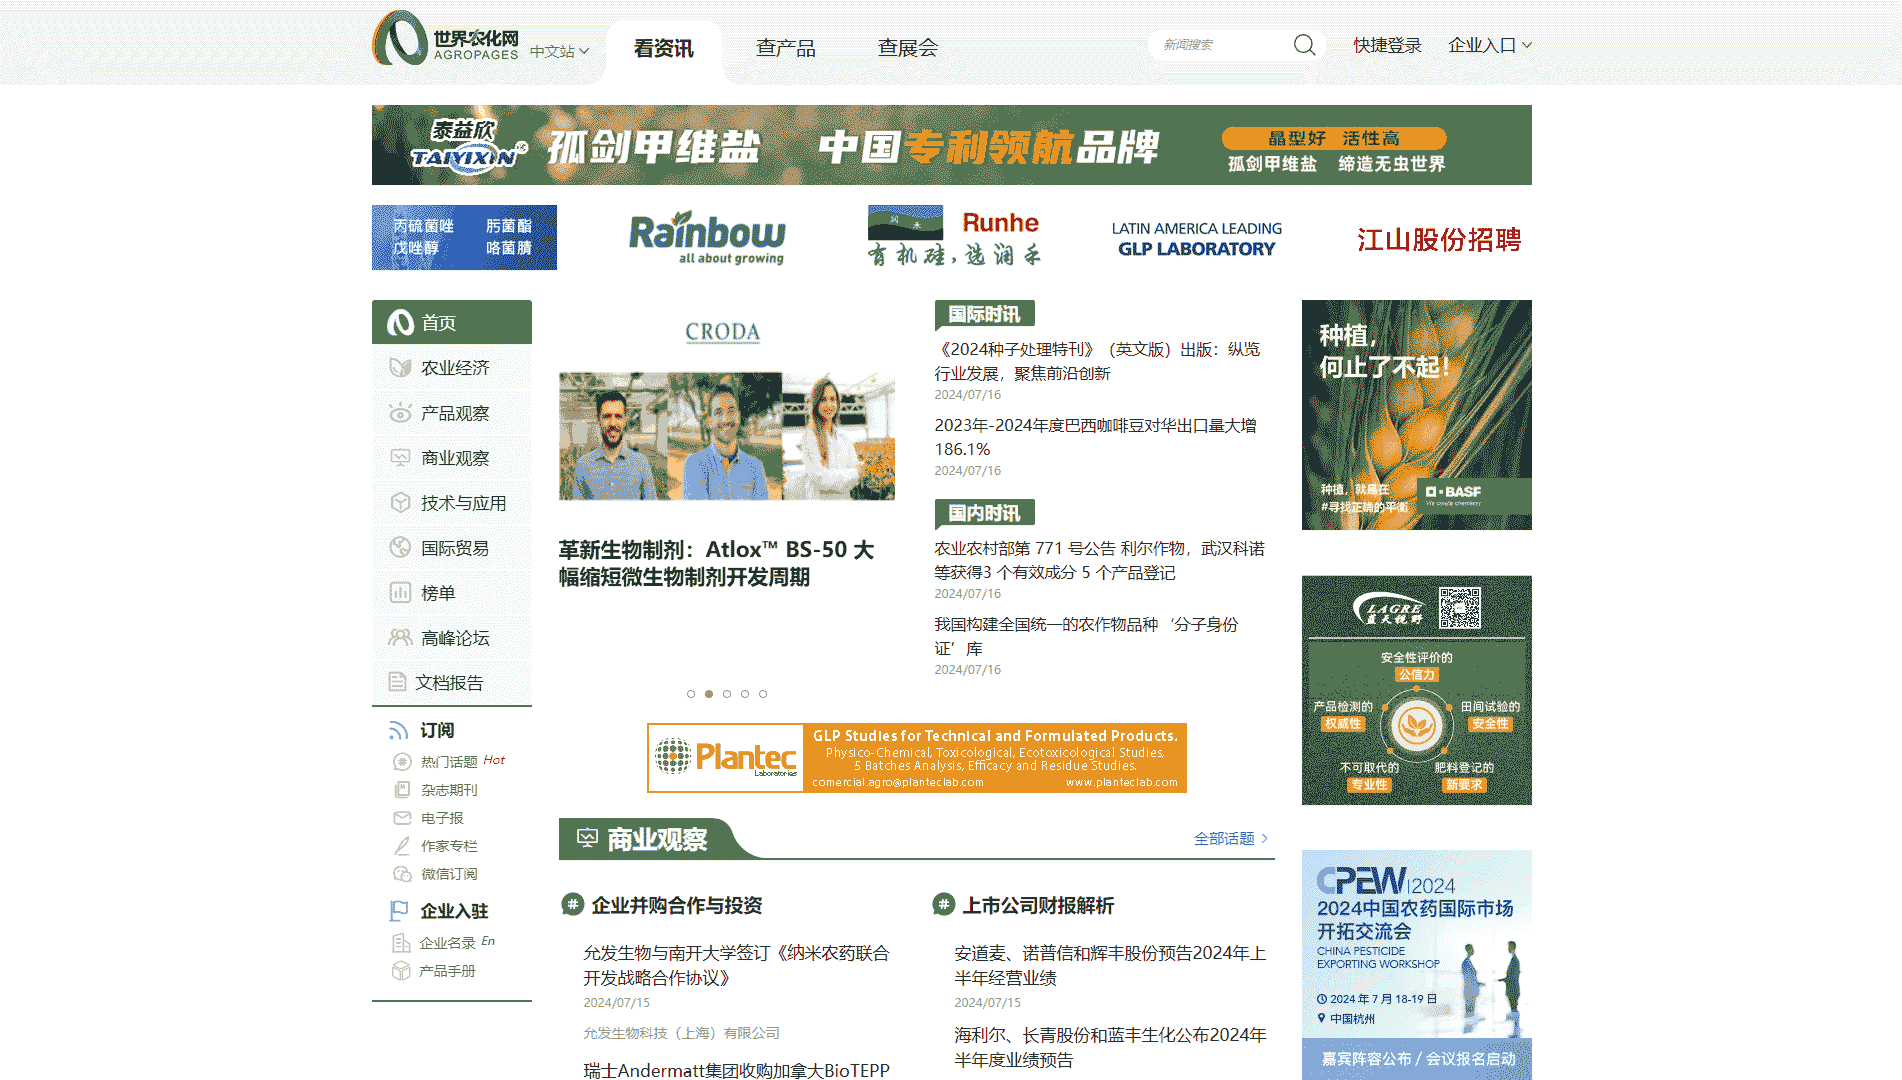
Task: Open 全部话题 with the arrow
Action: click(x=1231, y=838)
